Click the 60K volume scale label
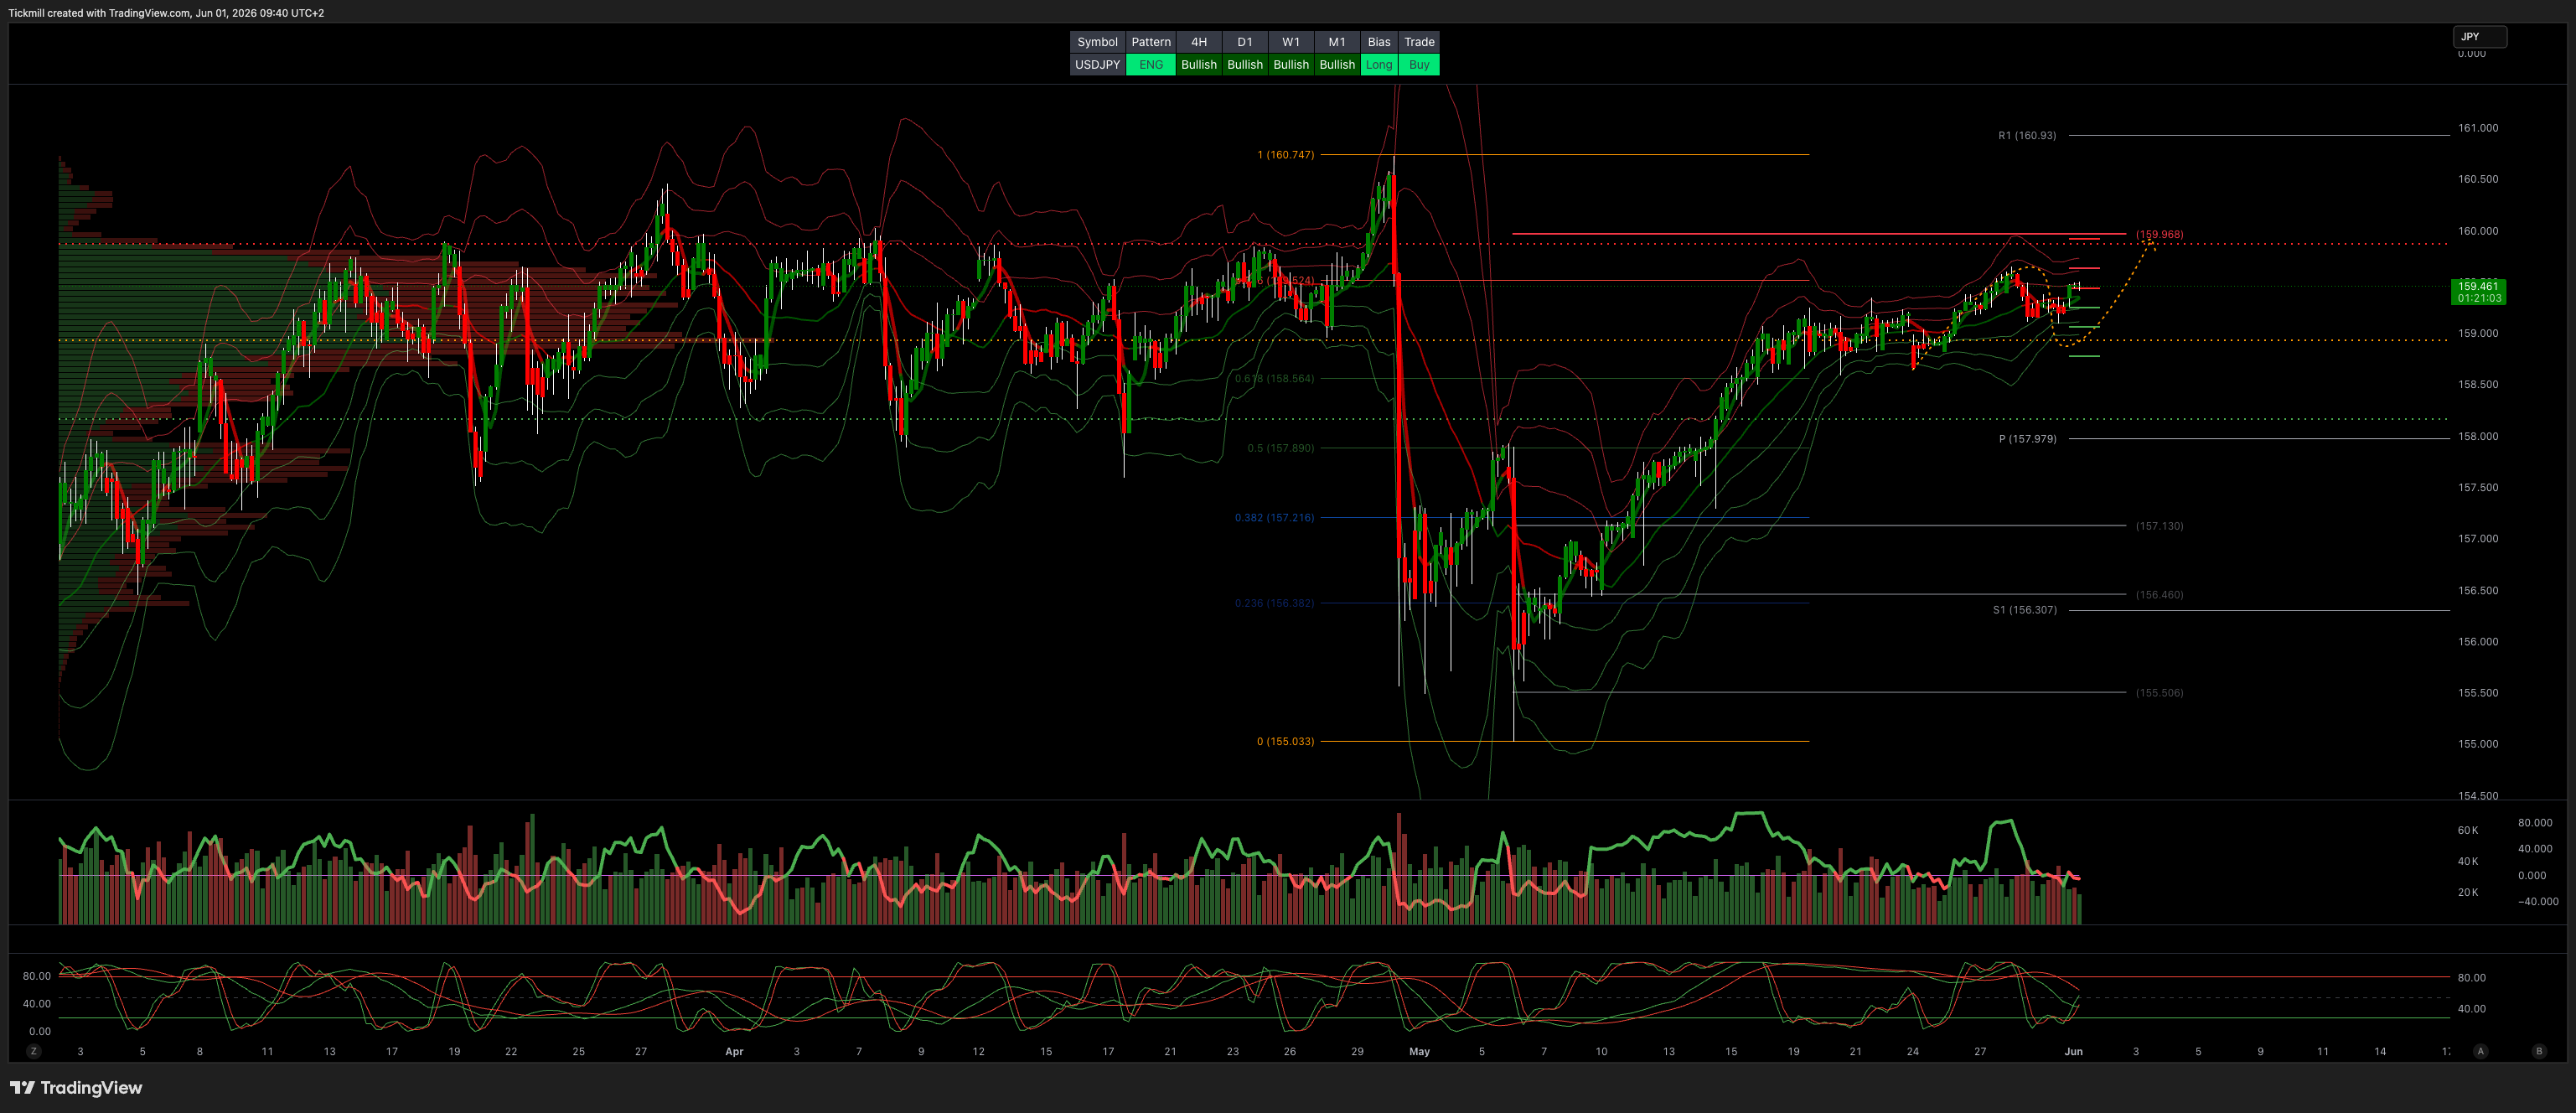Screen dimensions: 2576x1113 click(2467, 831)
